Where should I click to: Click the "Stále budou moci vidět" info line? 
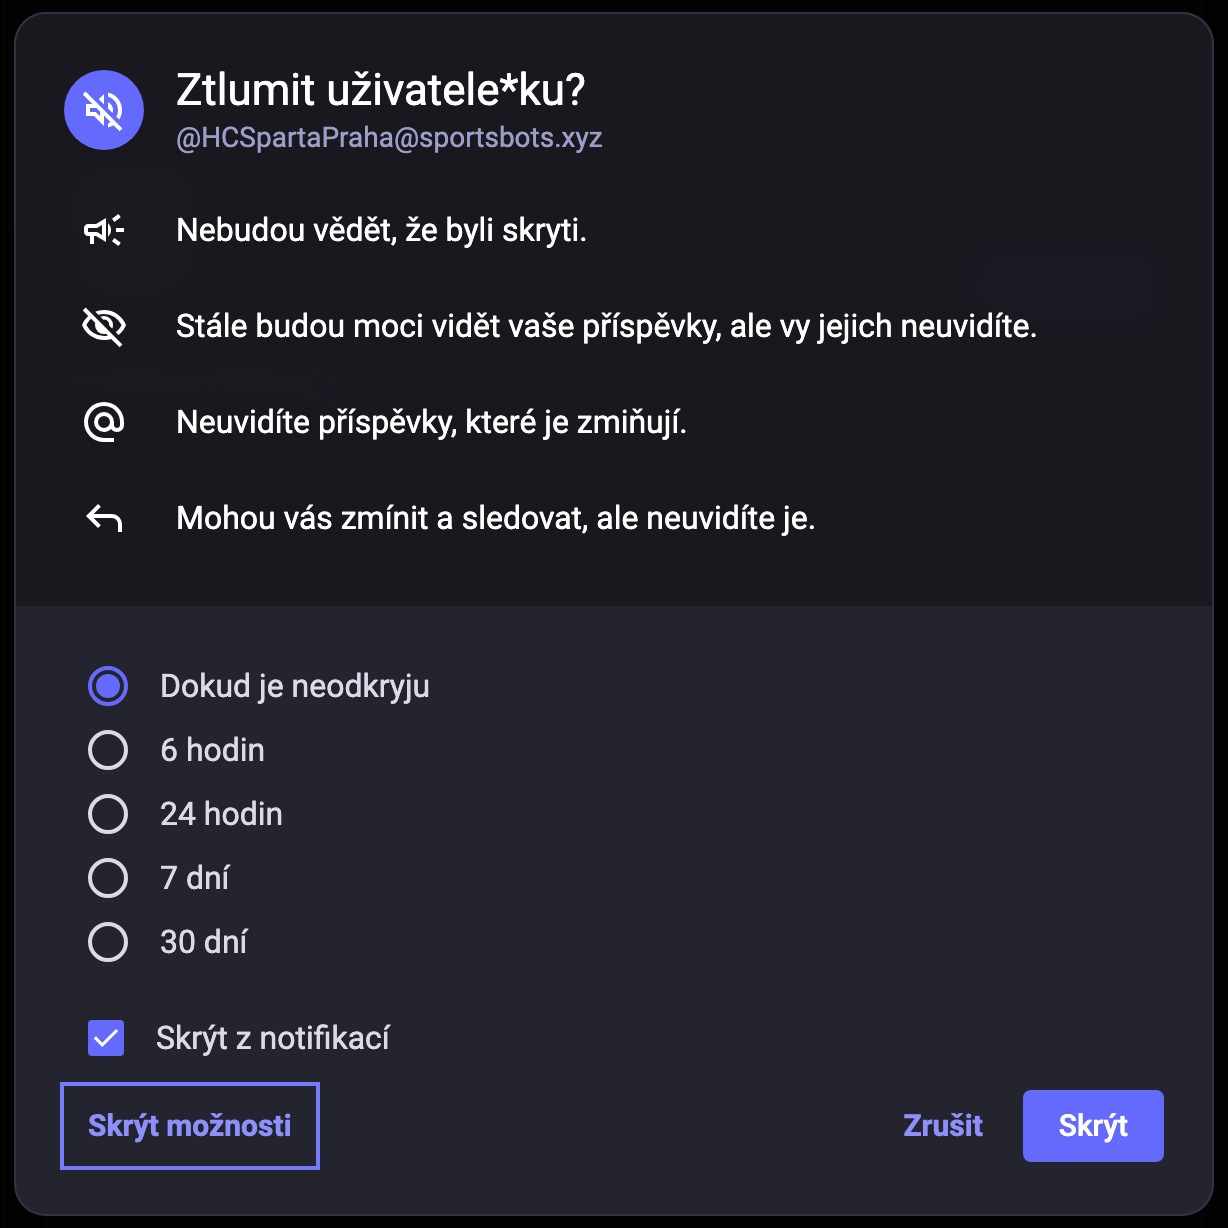606,327
